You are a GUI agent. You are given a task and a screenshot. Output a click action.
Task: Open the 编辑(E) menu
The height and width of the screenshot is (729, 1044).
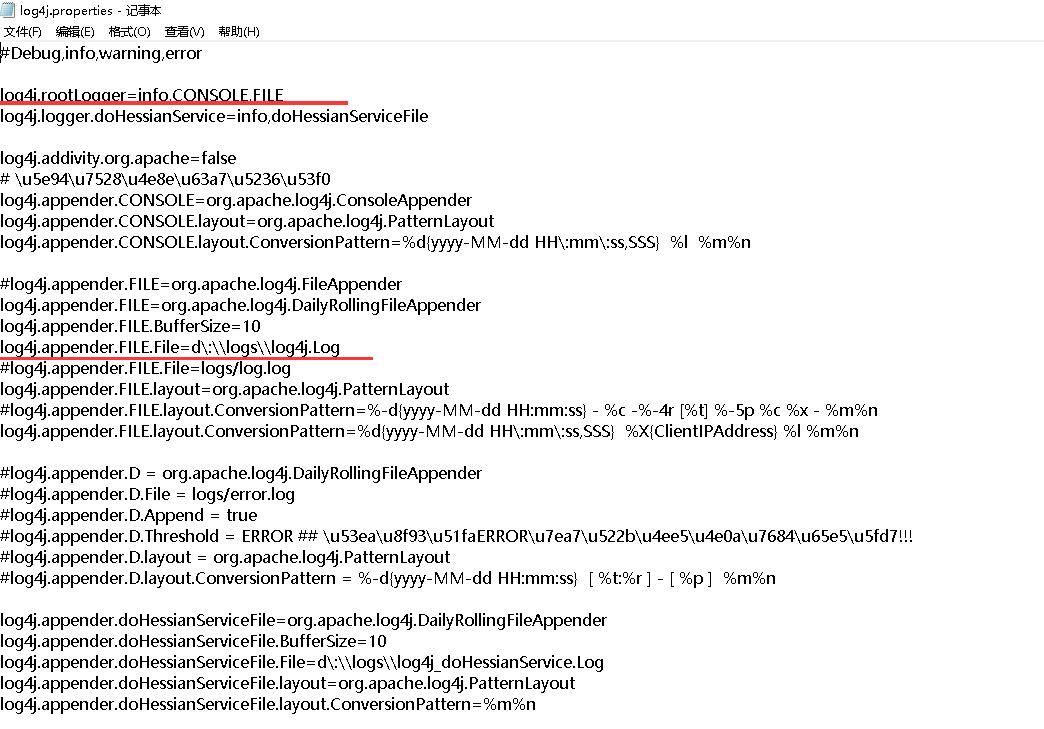tap(75, 31)
